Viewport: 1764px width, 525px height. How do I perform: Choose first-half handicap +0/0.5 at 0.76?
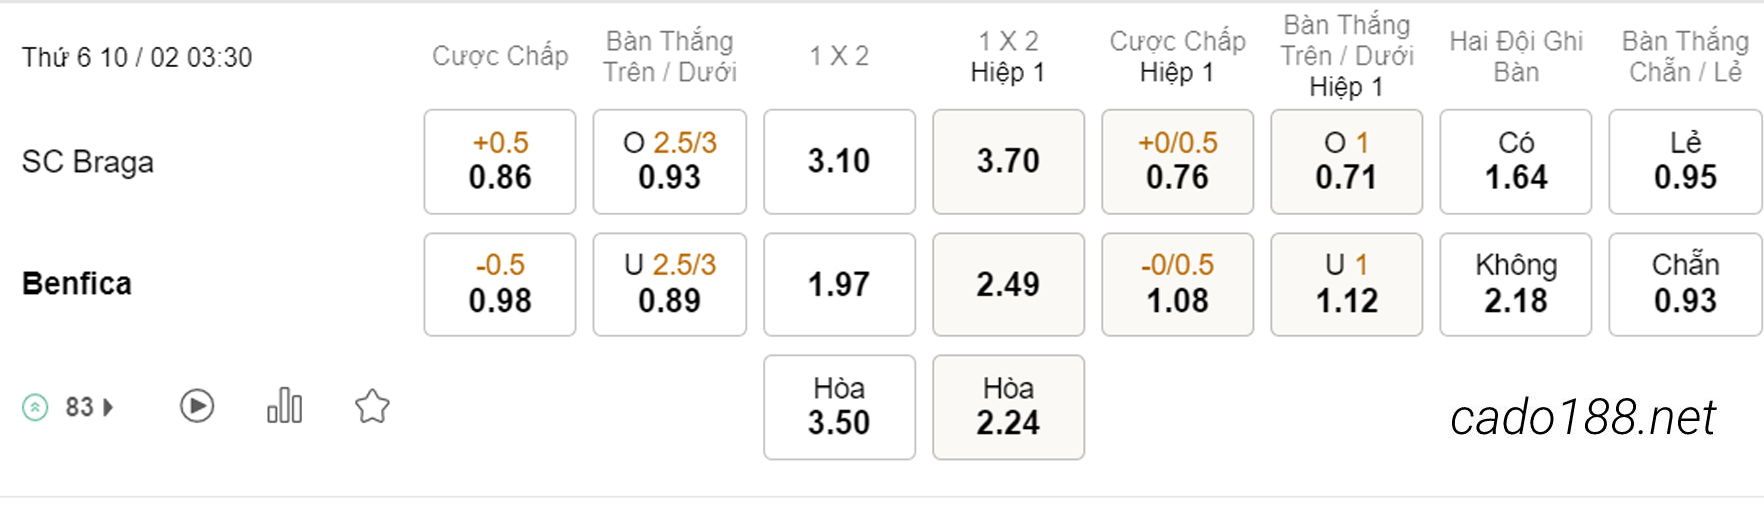click(x=1177, y=161)
